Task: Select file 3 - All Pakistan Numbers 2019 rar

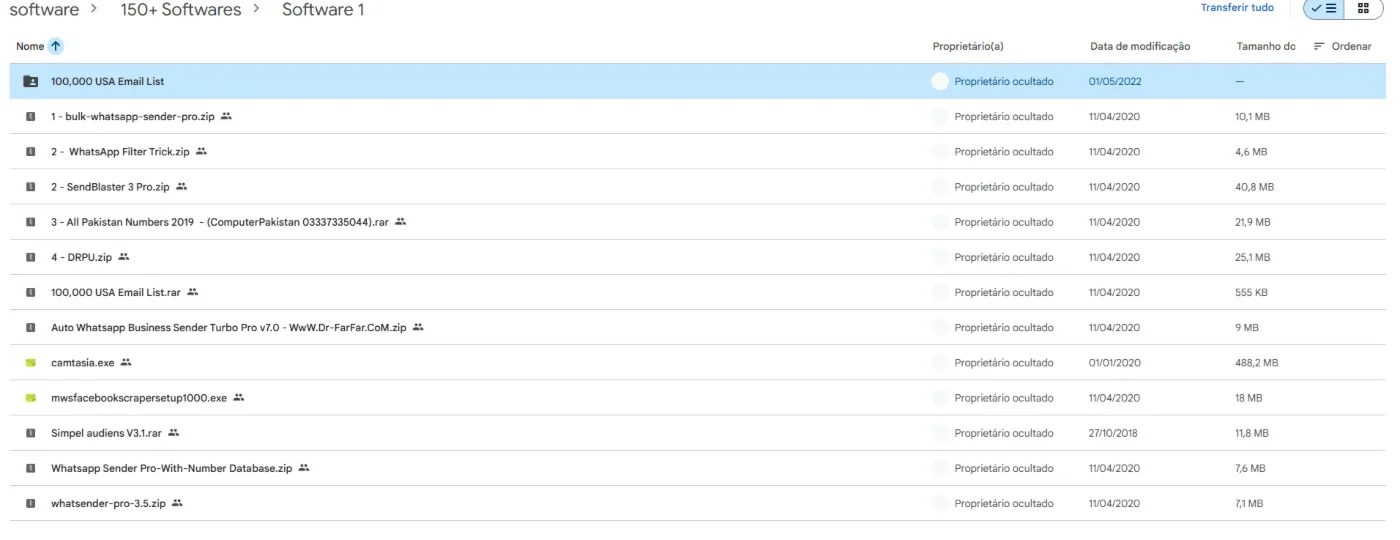Action: tap(697, 222)
